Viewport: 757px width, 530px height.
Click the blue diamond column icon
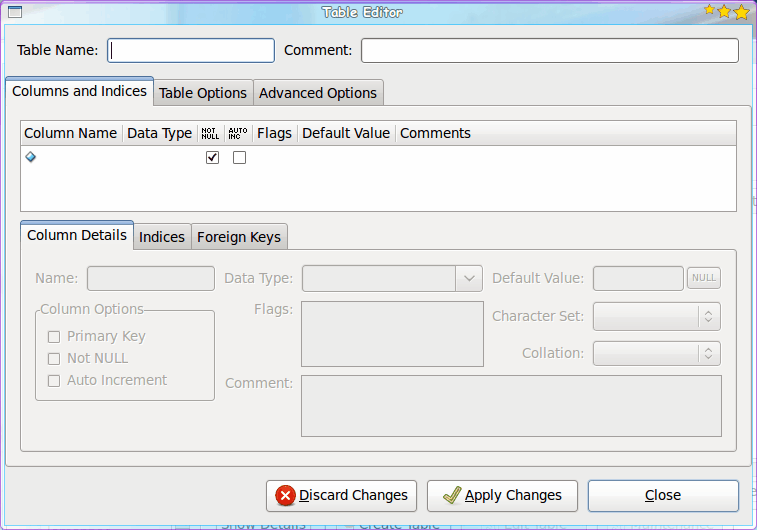coord(30,157)
